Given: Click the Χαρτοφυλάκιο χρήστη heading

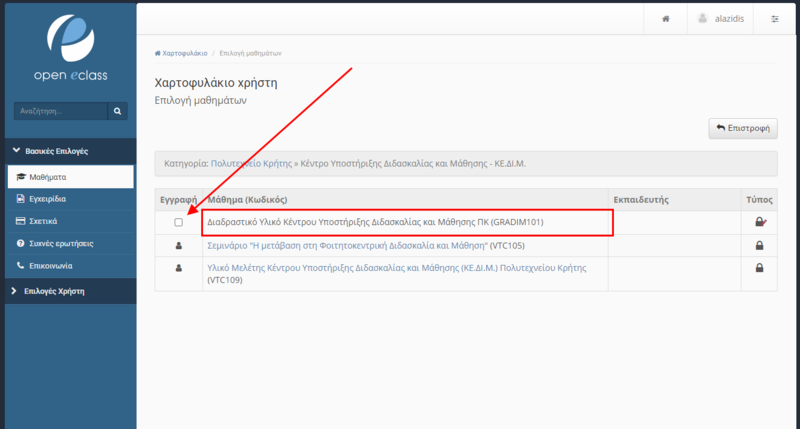Looking at the screenshot, I should [216, 83].
